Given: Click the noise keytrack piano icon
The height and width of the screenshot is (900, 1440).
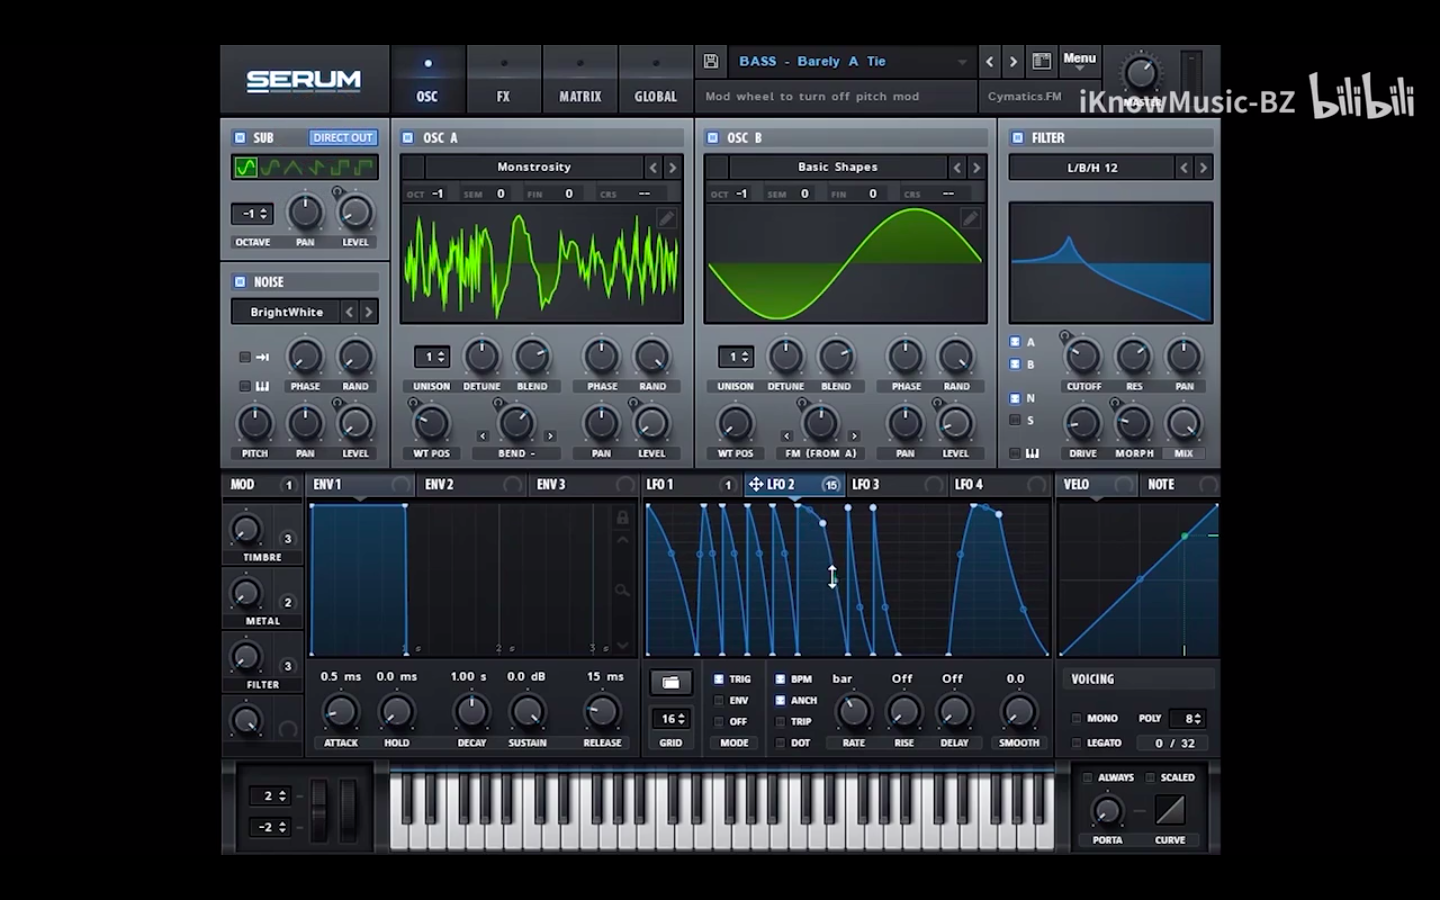Looking at the screenshot, I should coord(262,386).
